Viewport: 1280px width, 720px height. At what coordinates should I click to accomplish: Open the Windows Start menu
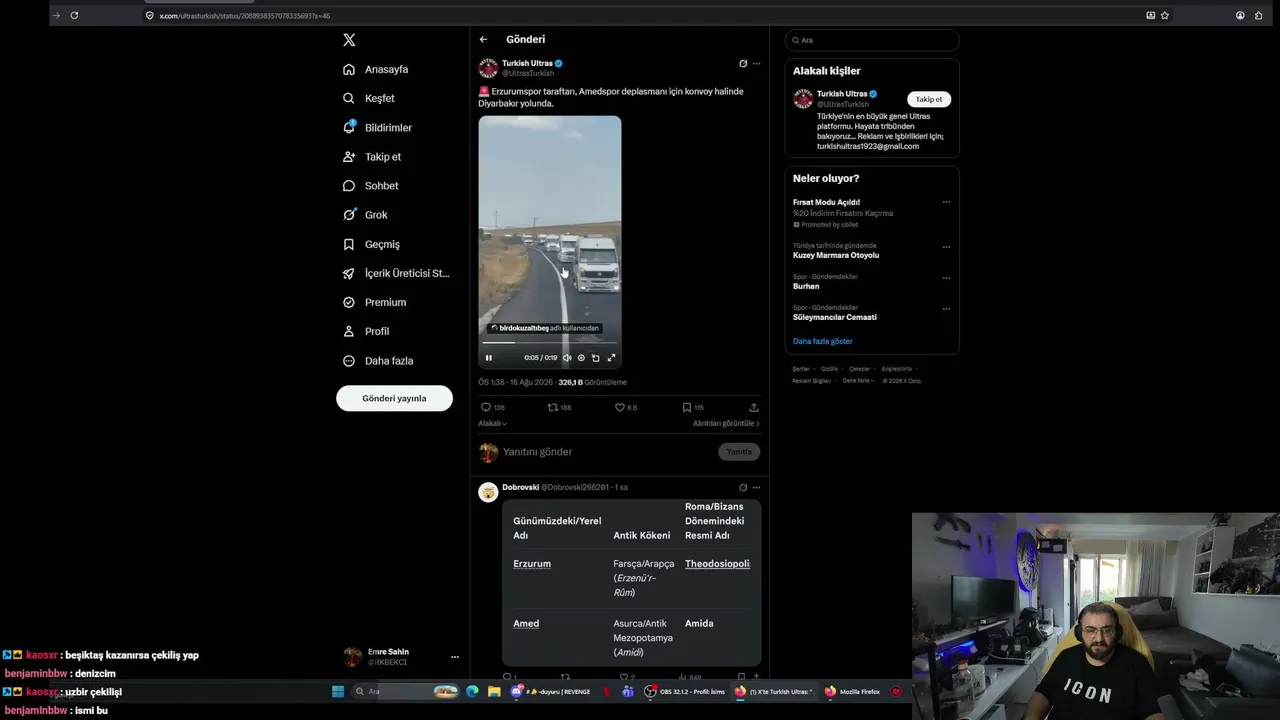pos(338,692)
